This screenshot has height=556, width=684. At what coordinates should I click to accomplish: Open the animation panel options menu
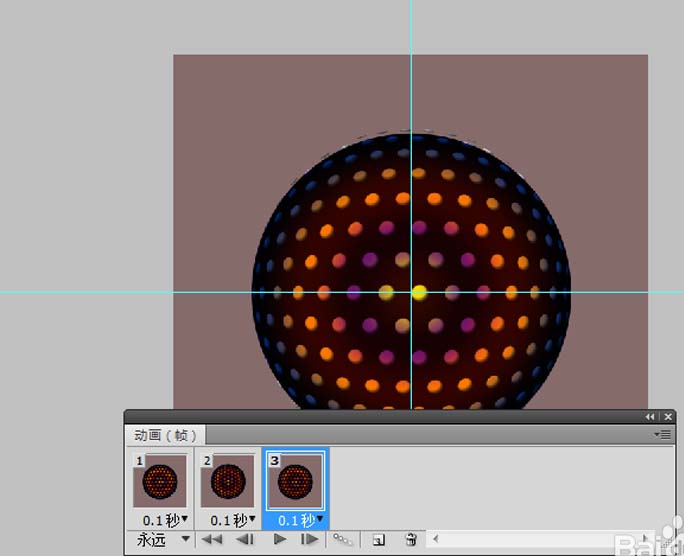click(x=665, y=435)
